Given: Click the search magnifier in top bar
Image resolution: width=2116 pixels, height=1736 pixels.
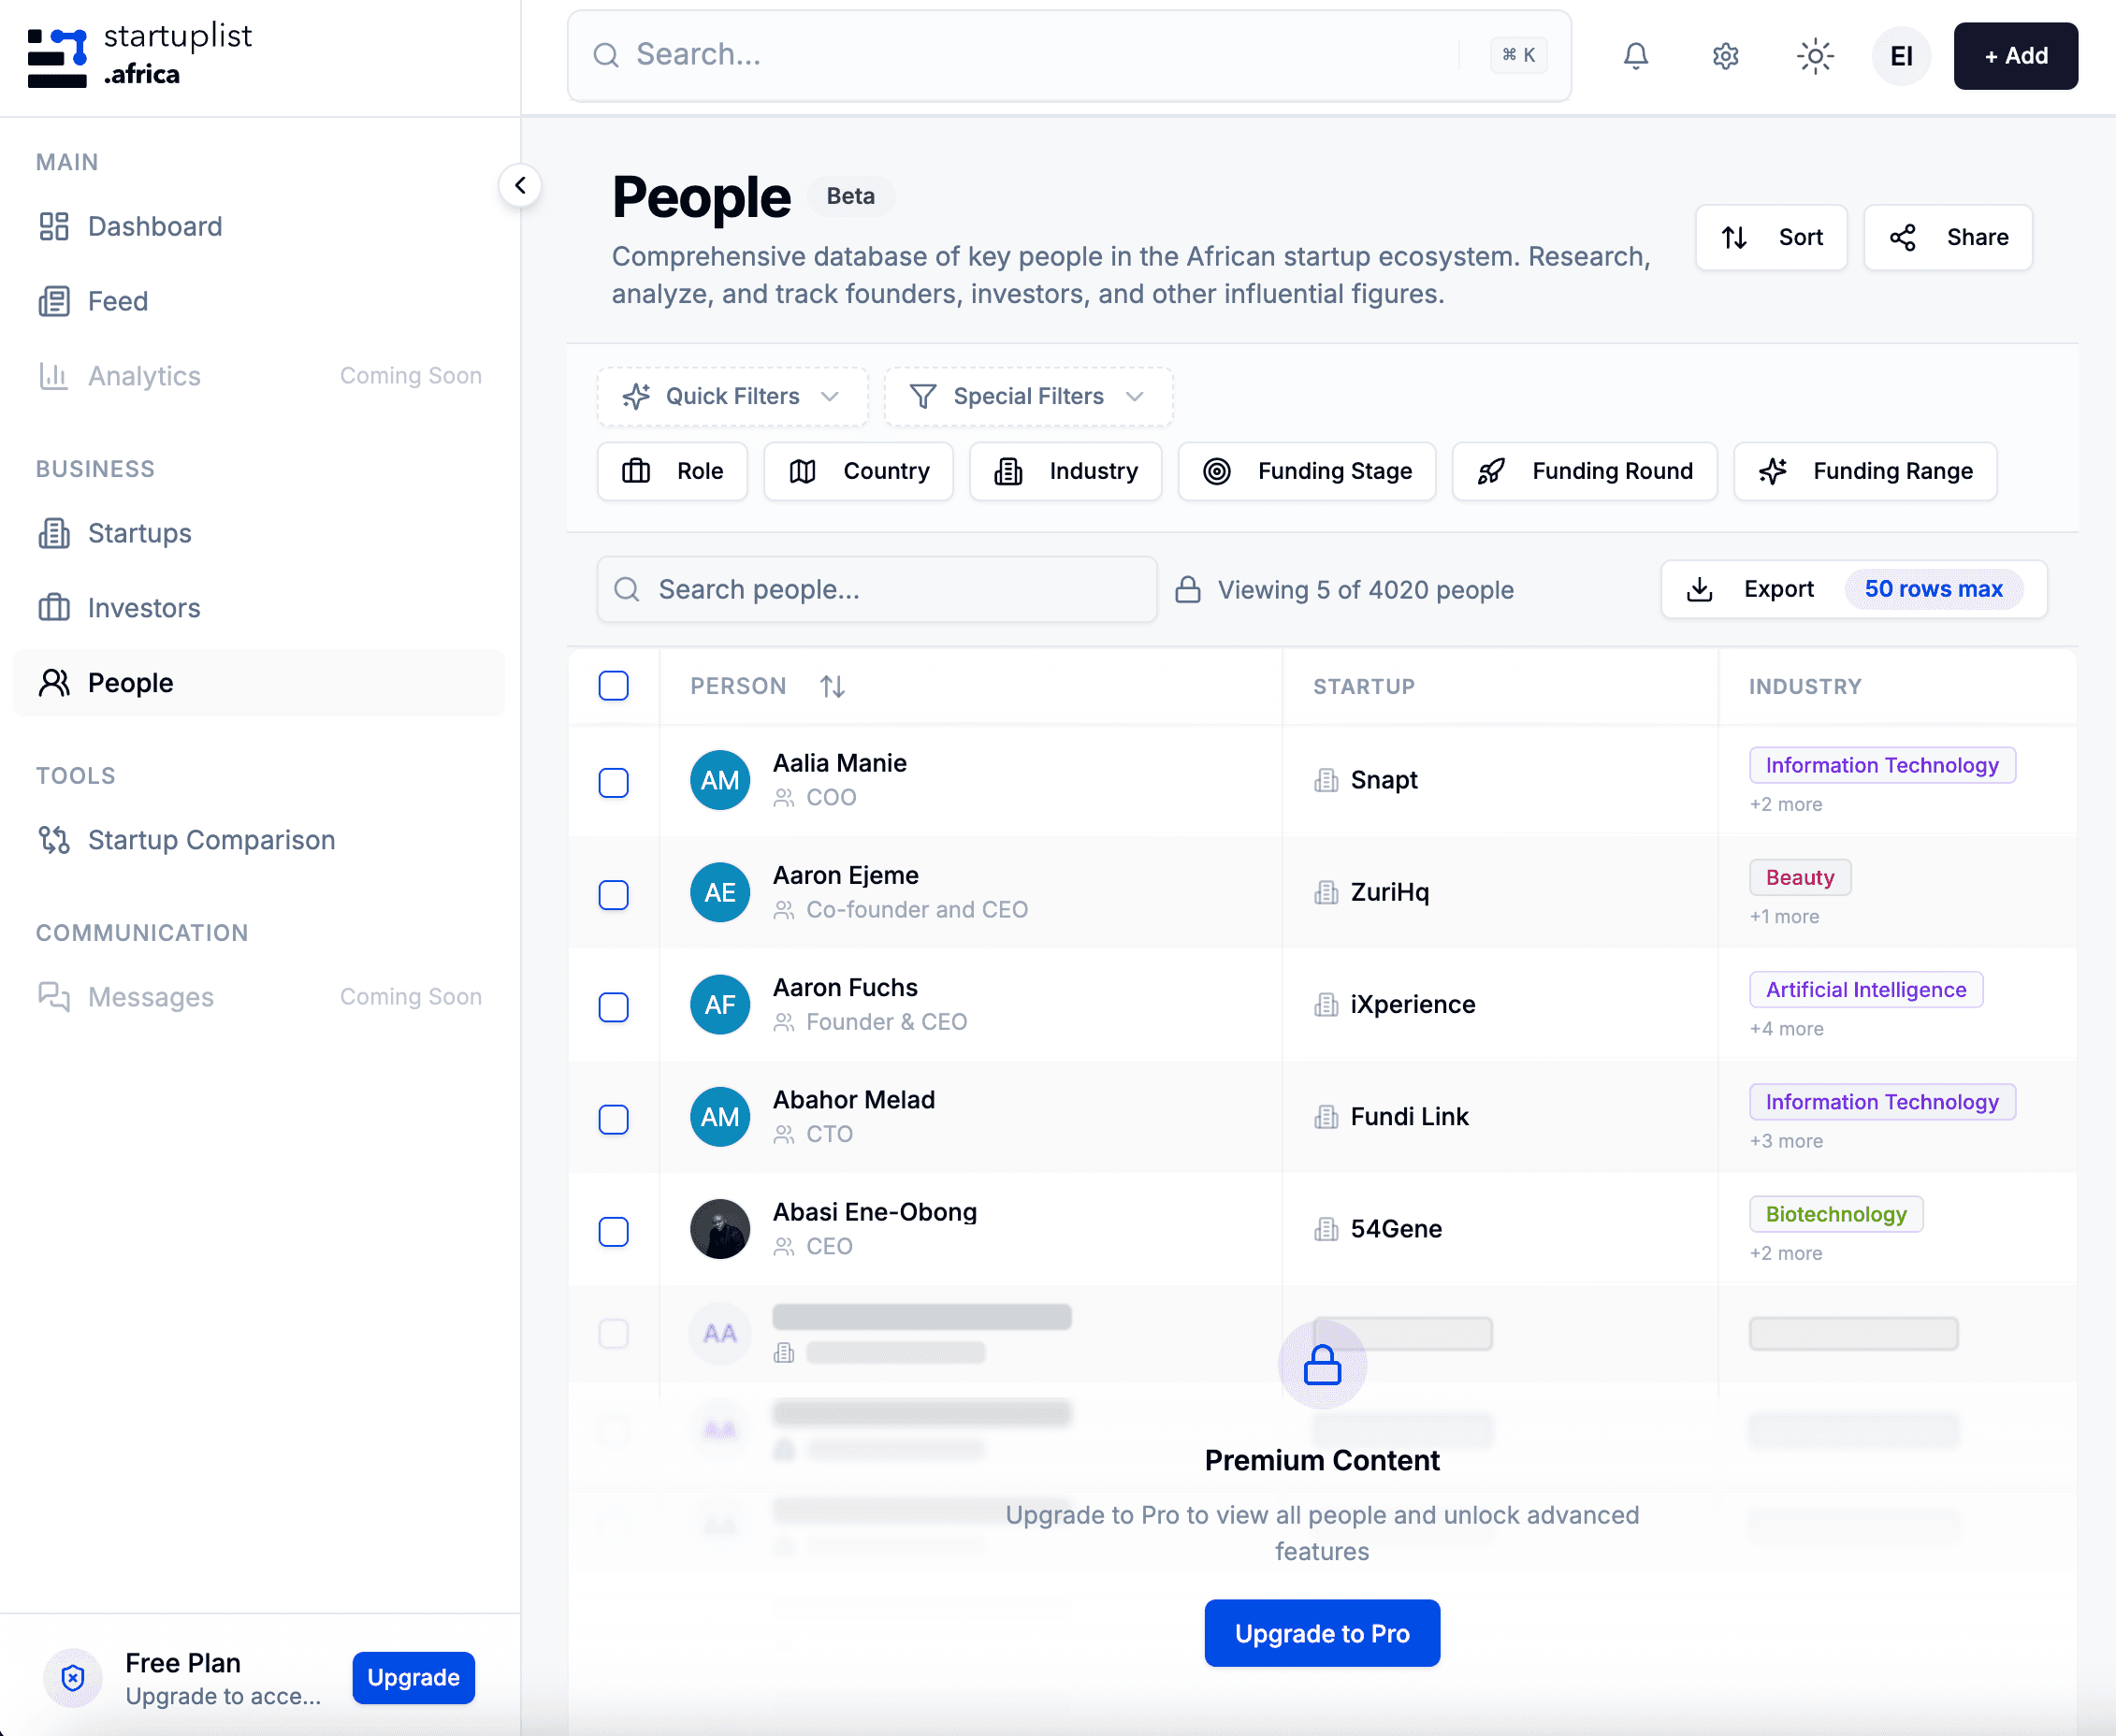Looking at the screenshot, I should pos(605,55).
